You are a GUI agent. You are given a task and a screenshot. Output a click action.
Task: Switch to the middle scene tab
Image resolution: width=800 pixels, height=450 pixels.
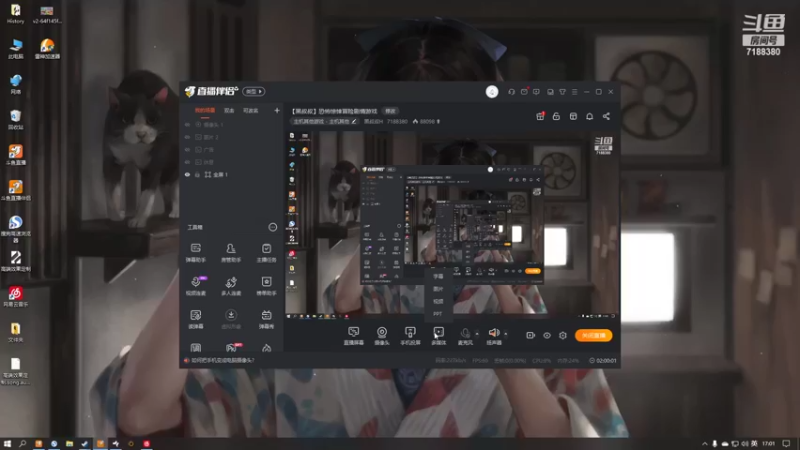[229, 111]
